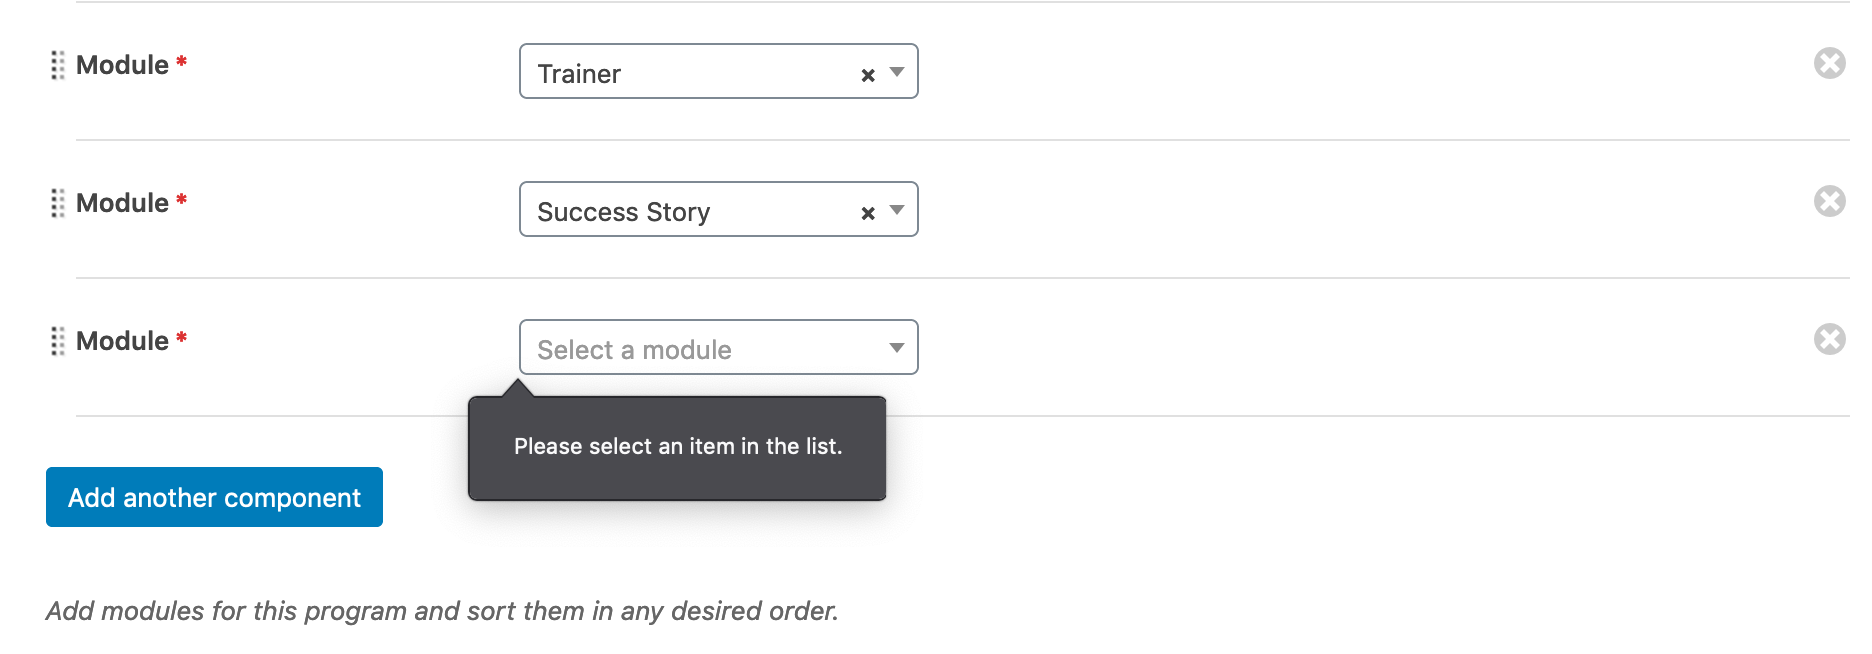Image resolution: width=1872 pixels, height=654 pixels.
Task: Remove the empty module row via its circular X
Action: click(x=1830, y=339)
